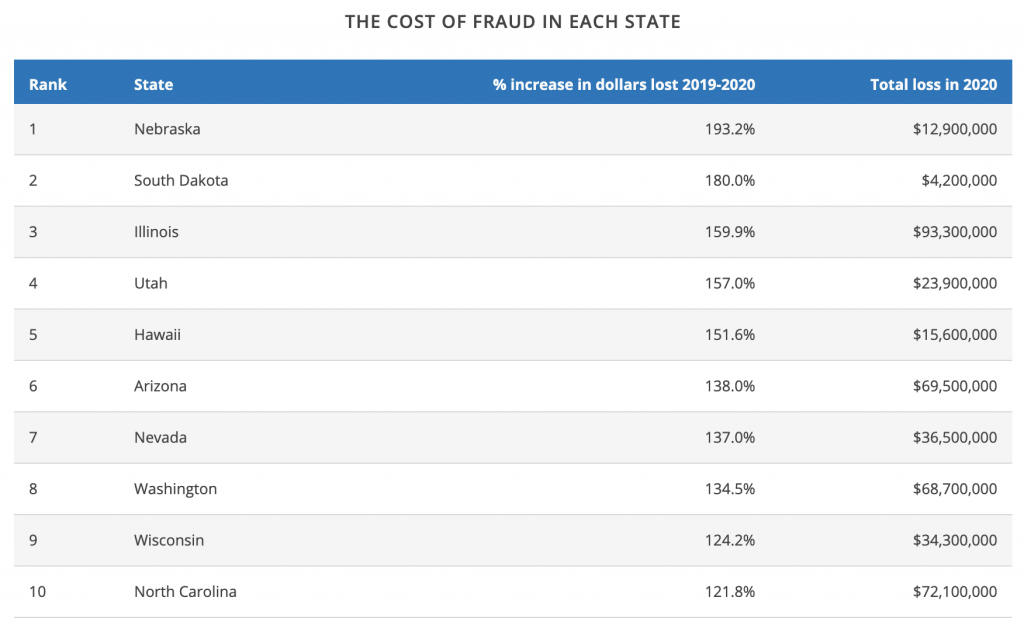Click the Utah state cell

point(151,283)
